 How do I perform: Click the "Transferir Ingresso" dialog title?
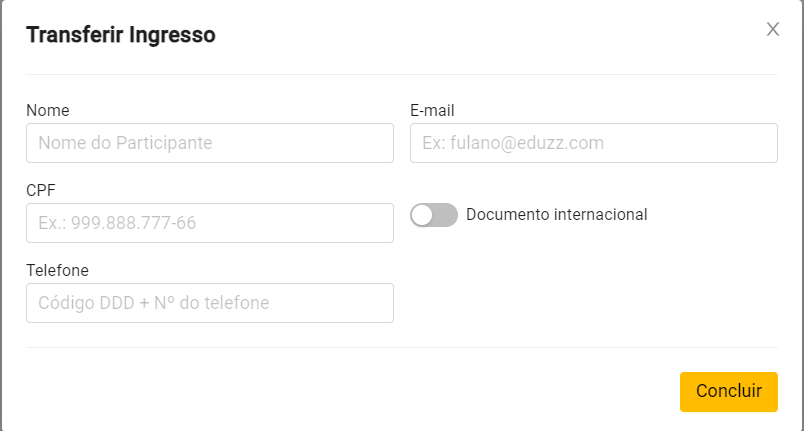(x=120, y=35)
